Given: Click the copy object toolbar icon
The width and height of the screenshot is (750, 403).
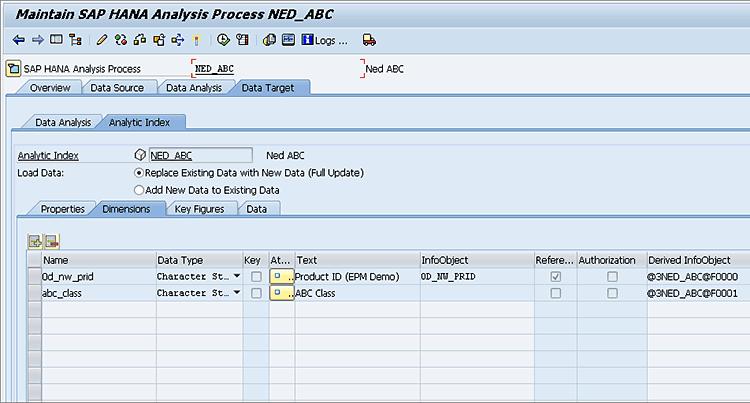Looking at the screenshot, I should (159, 40).
